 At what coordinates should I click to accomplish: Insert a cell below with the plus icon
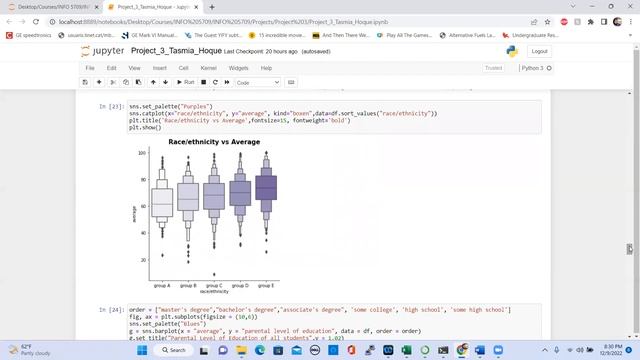tap(99, 82)
